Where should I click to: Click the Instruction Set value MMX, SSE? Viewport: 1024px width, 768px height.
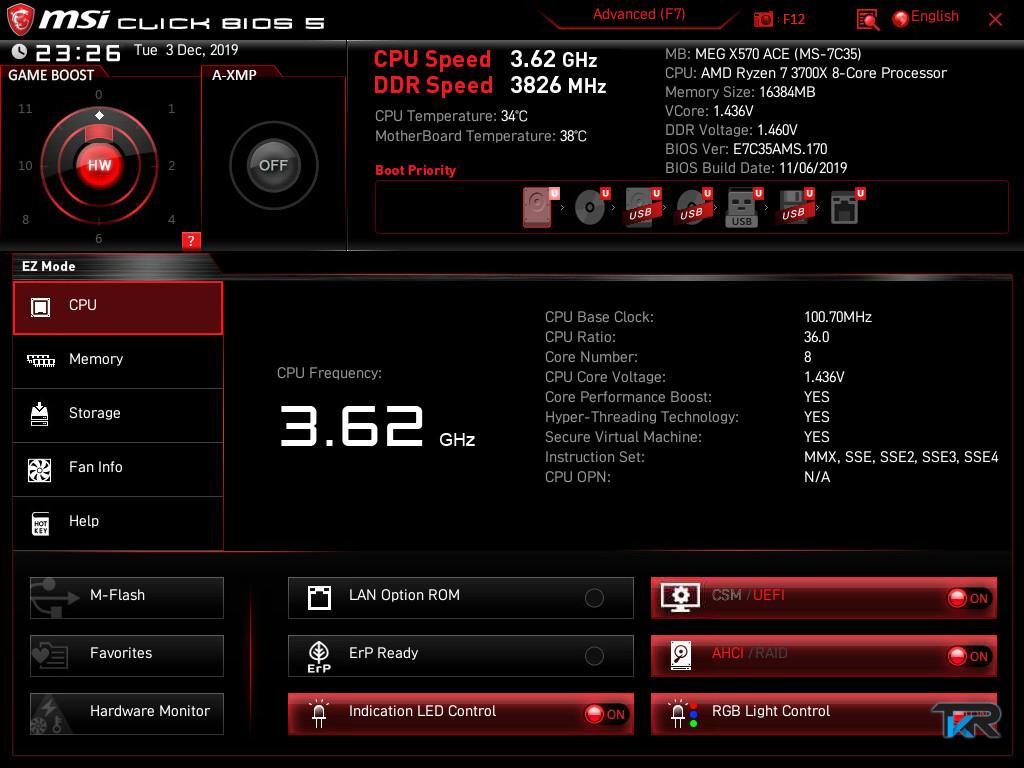[x=901, y=457]
